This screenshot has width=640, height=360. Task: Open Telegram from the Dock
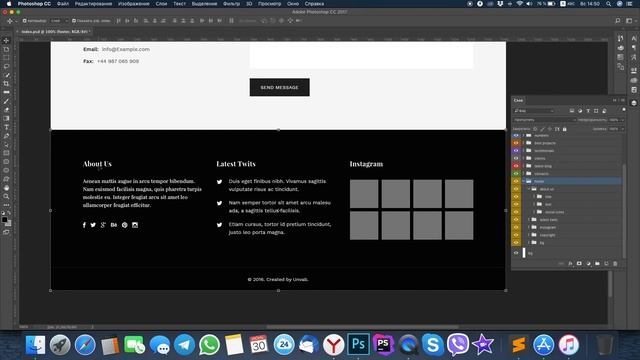pyautogui.click(x=184, y=344)
